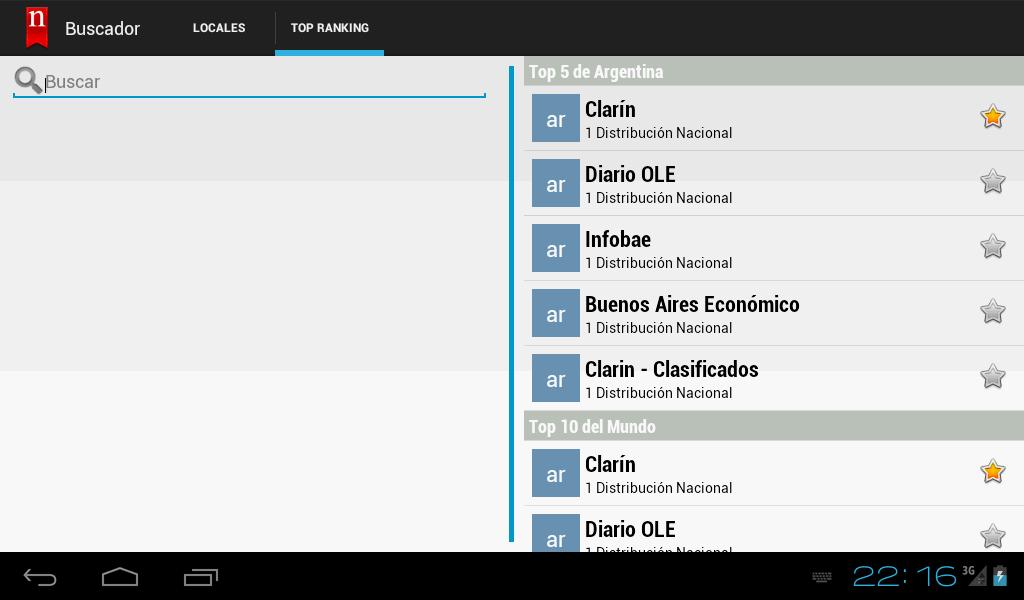Open the recent apps icon
The height and width of the screenshot is (600, 1024).
pyautogui.click(x=200, y=577)
